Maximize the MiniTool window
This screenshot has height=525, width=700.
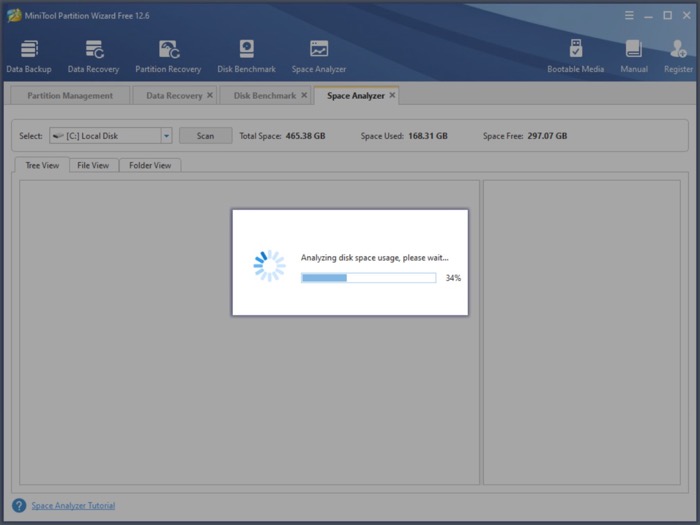point(667,16)
